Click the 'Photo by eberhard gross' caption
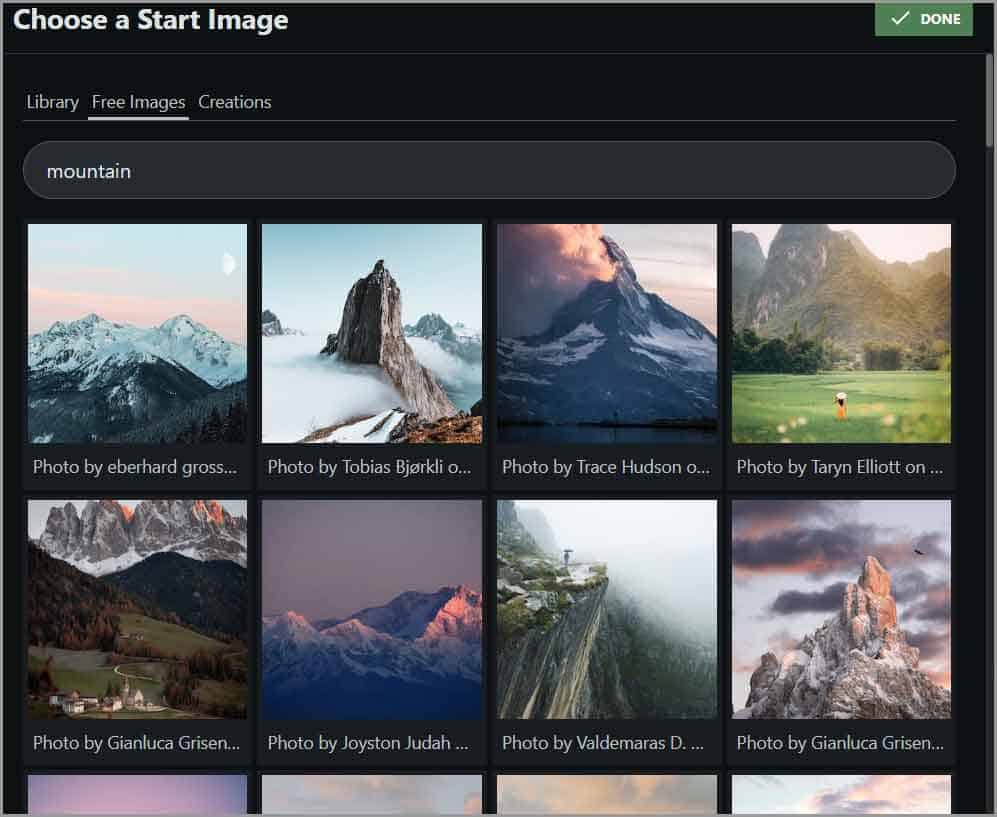 [135, 467]
